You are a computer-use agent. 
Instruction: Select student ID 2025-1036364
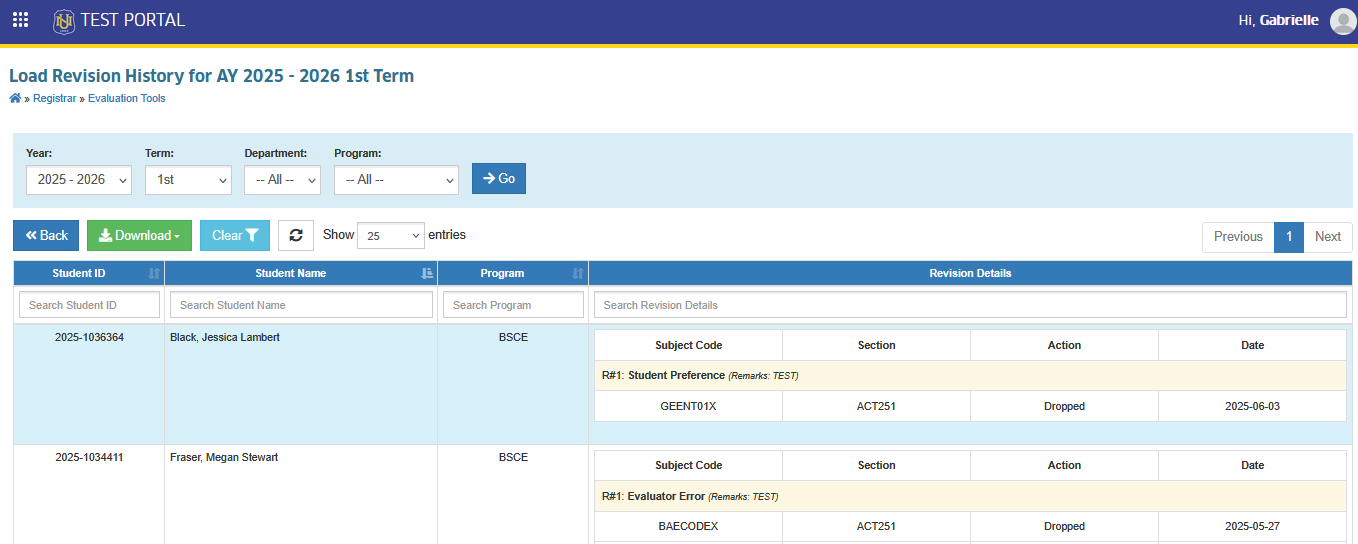[89, 337]
